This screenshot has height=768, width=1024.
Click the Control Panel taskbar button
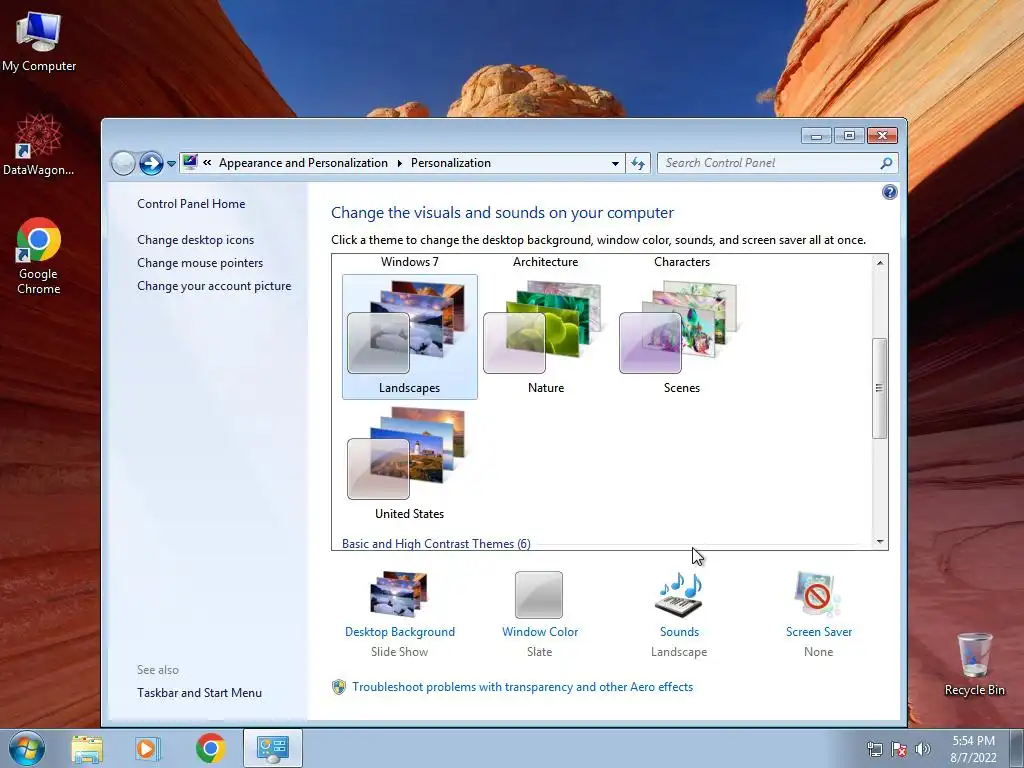(272, 748)
